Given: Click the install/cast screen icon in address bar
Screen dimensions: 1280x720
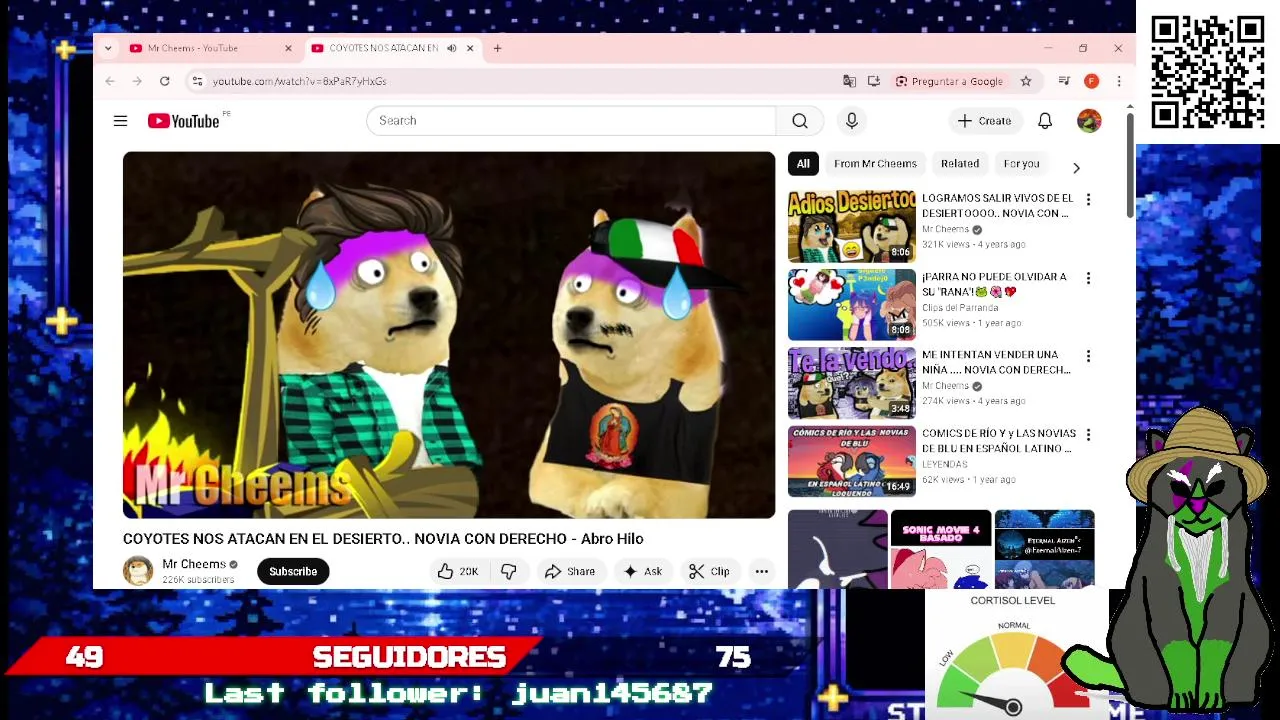Looking at the screenshot, I should tap(873, 81).
